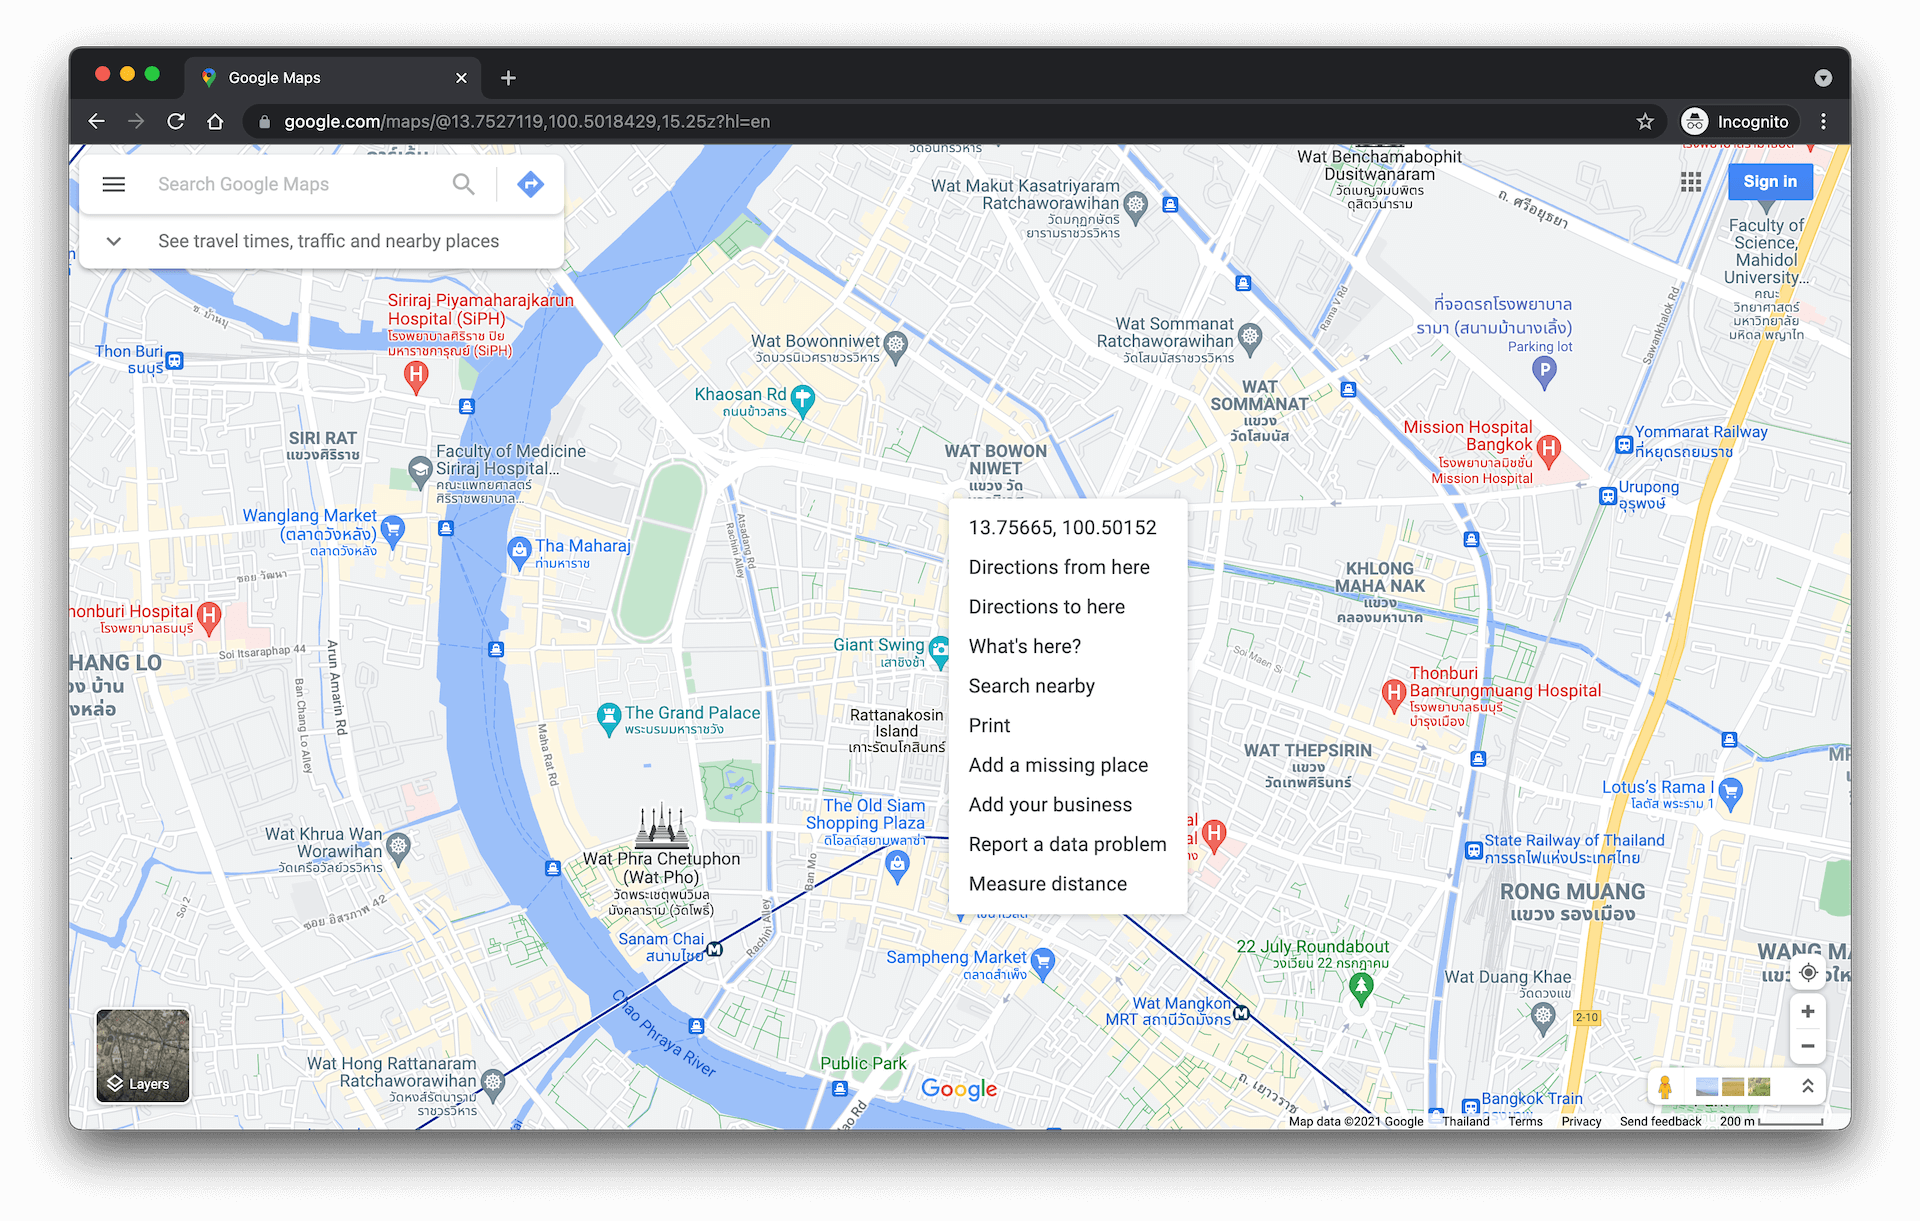This screenshot has width=1920, height=1221.
Task: Zoom out with the minus button
Action: pyautogui.click(x=1808, y=1046)
